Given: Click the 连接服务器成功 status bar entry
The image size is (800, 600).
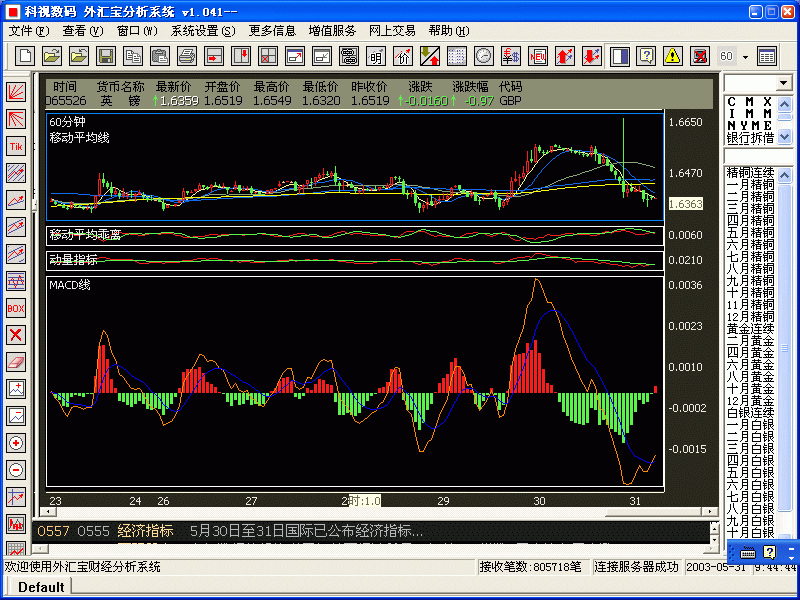Looking at the screenshot, I should [636, 567].
